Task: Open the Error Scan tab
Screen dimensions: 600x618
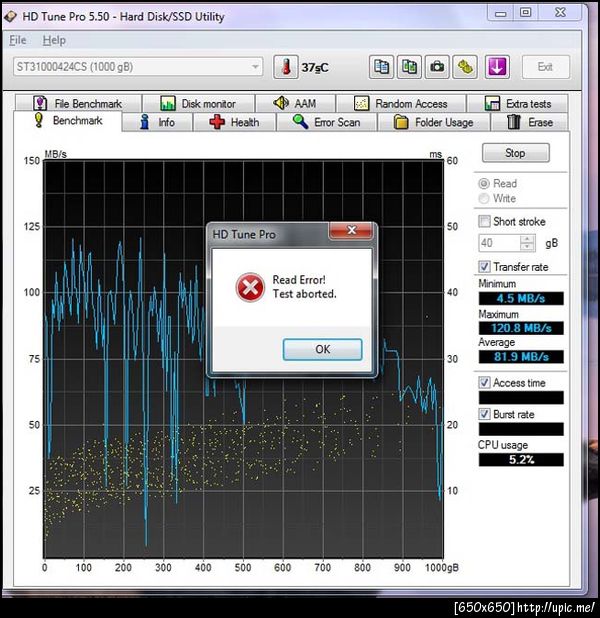Action: [327, 122]
